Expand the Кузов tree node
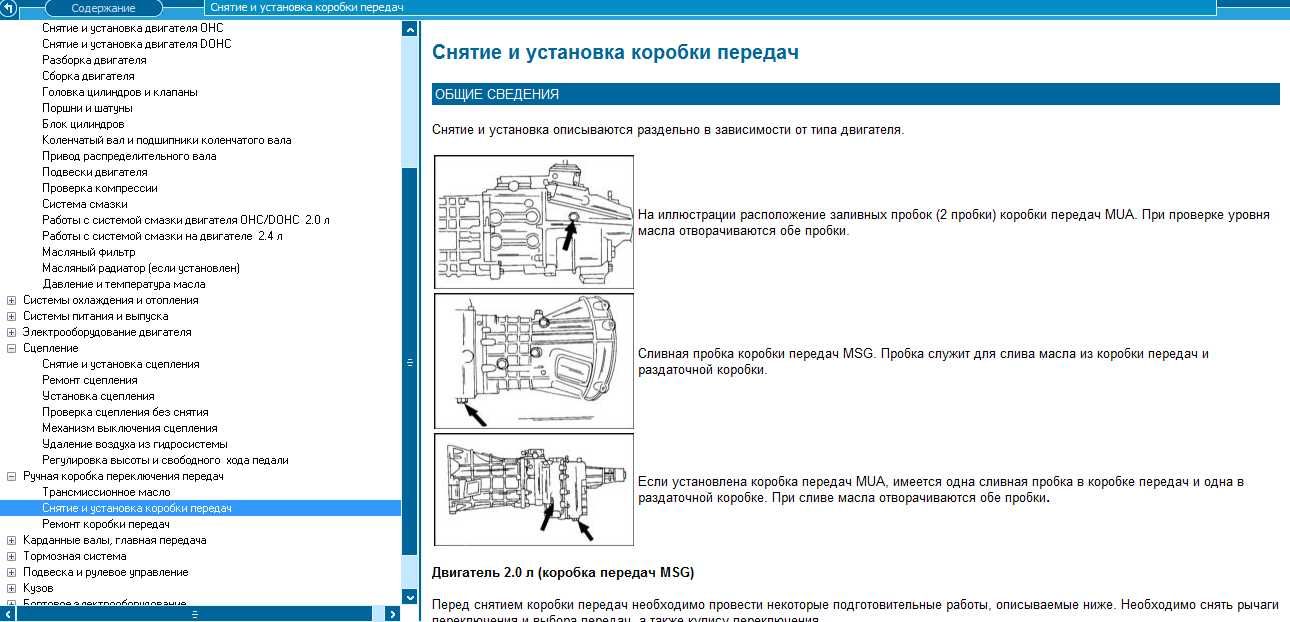The image size is (1290, 622). [x=12, y=588]
